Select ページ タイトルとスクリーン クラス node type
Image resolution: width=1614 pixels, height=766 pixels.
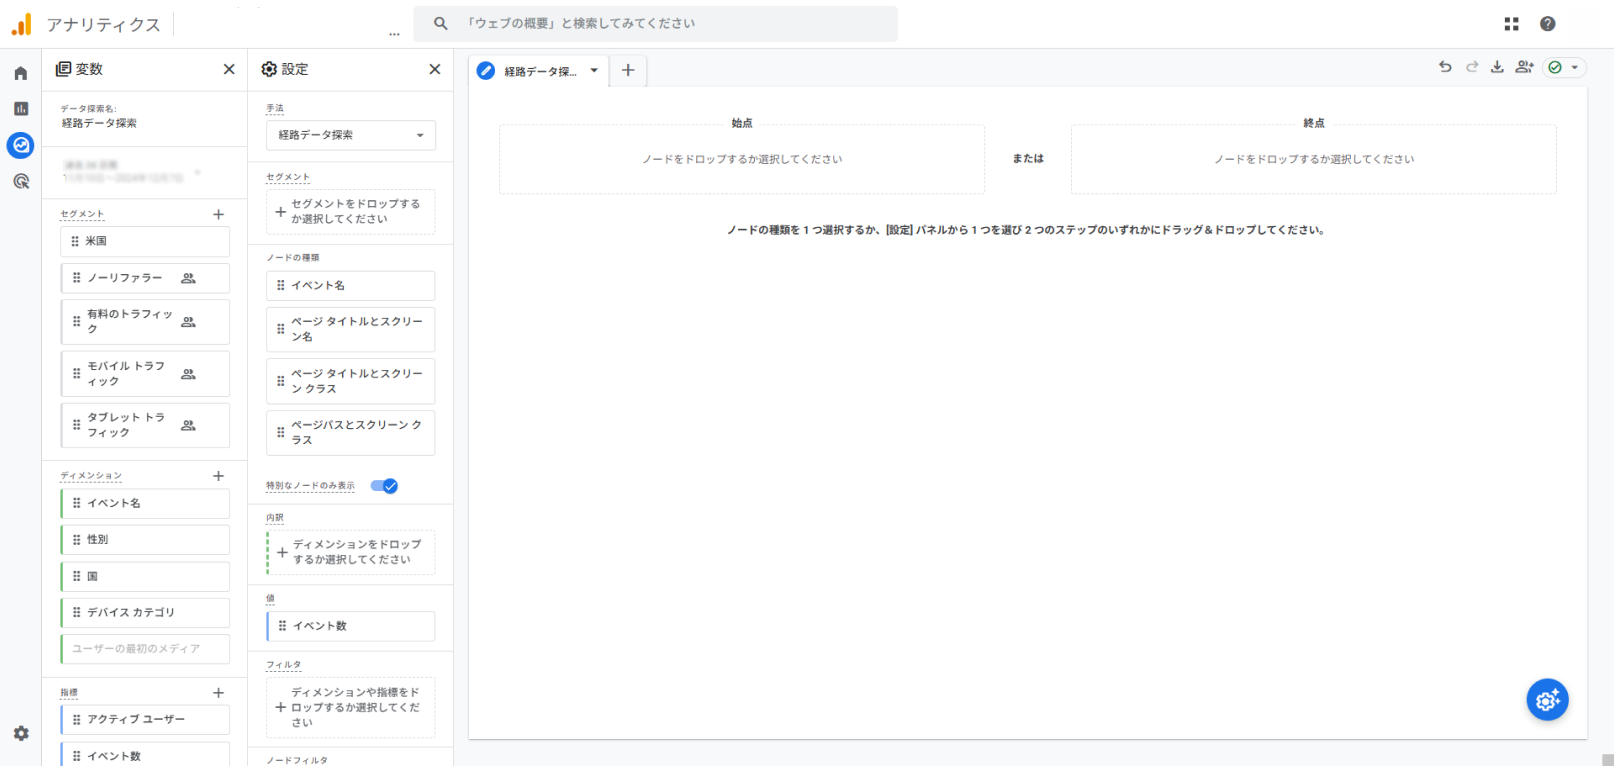point(351,381)
